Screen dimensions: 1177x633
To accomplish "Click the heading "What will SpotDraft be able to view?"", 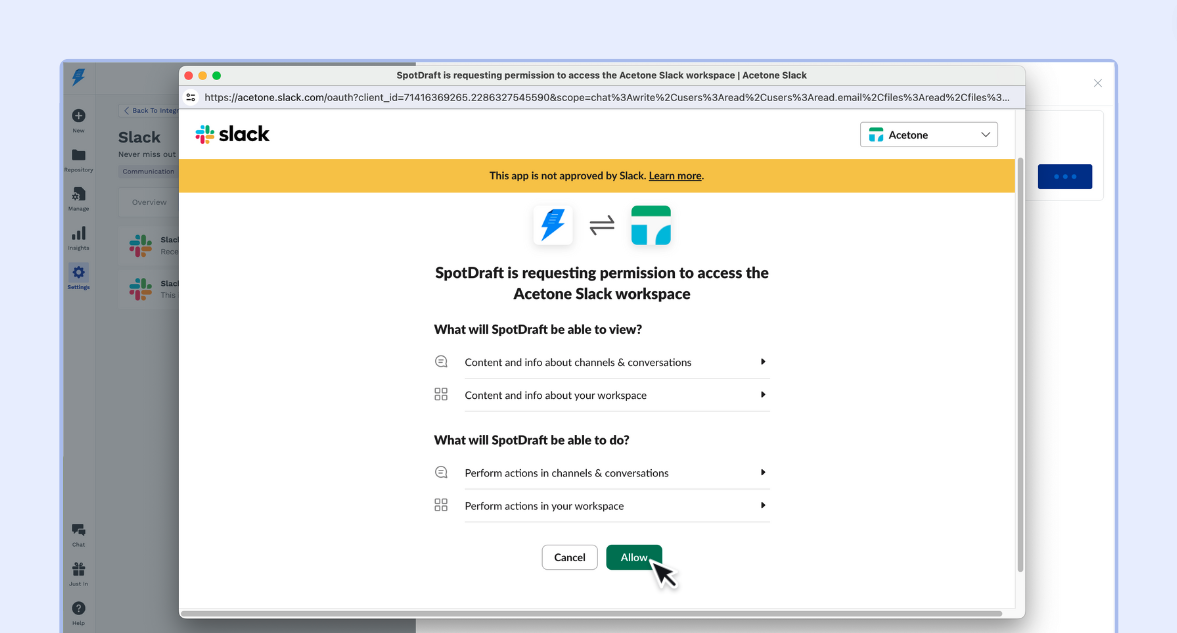I will click(537, 330).
